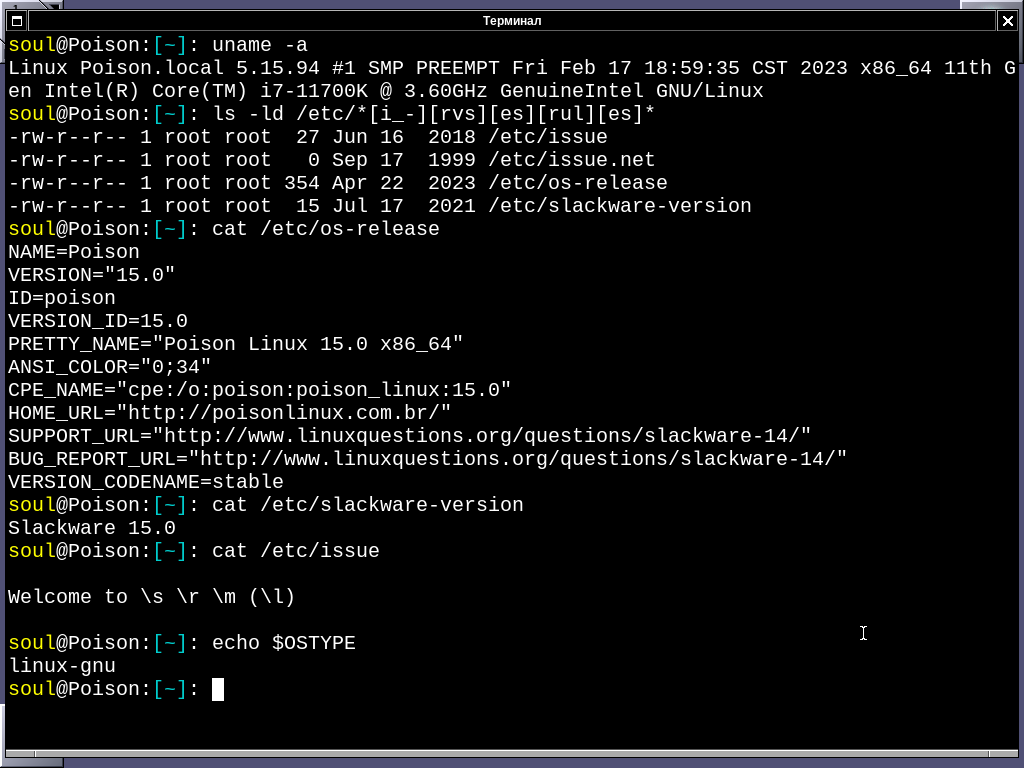The height and width of the screenshot is (768, 1024).
Task: Click the 'linux-gnu' output line
Action: coord(62,666)
